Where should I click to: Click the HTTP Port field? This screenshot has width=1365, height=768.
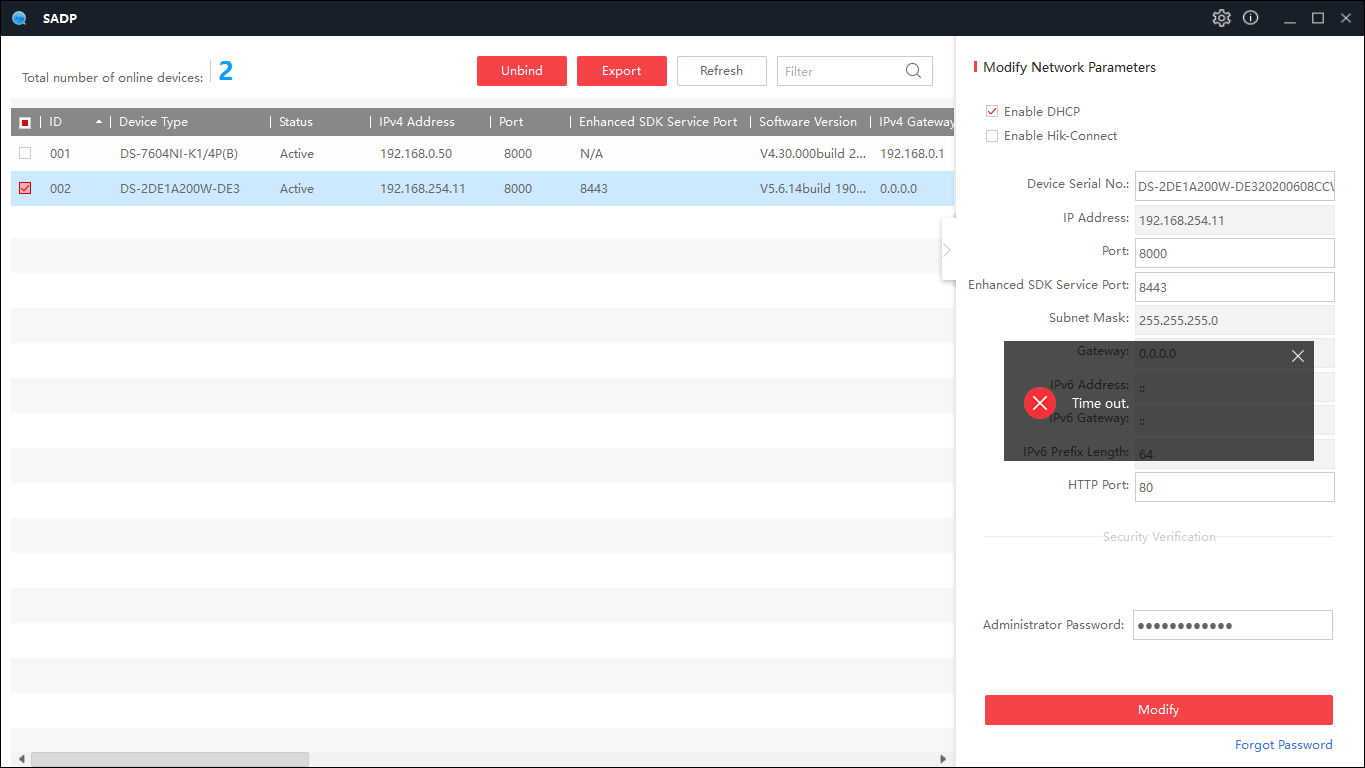(1235, 487)
